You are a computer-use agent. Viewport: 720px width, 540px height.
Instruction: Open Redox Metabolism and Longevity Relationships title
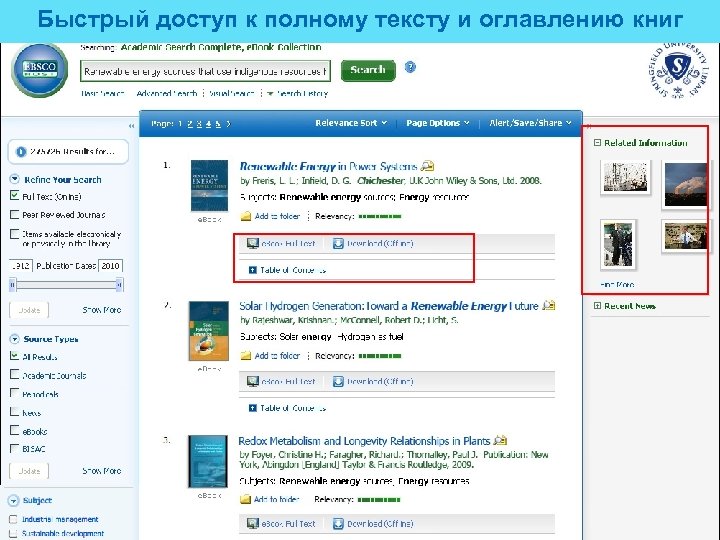[365, 441]
